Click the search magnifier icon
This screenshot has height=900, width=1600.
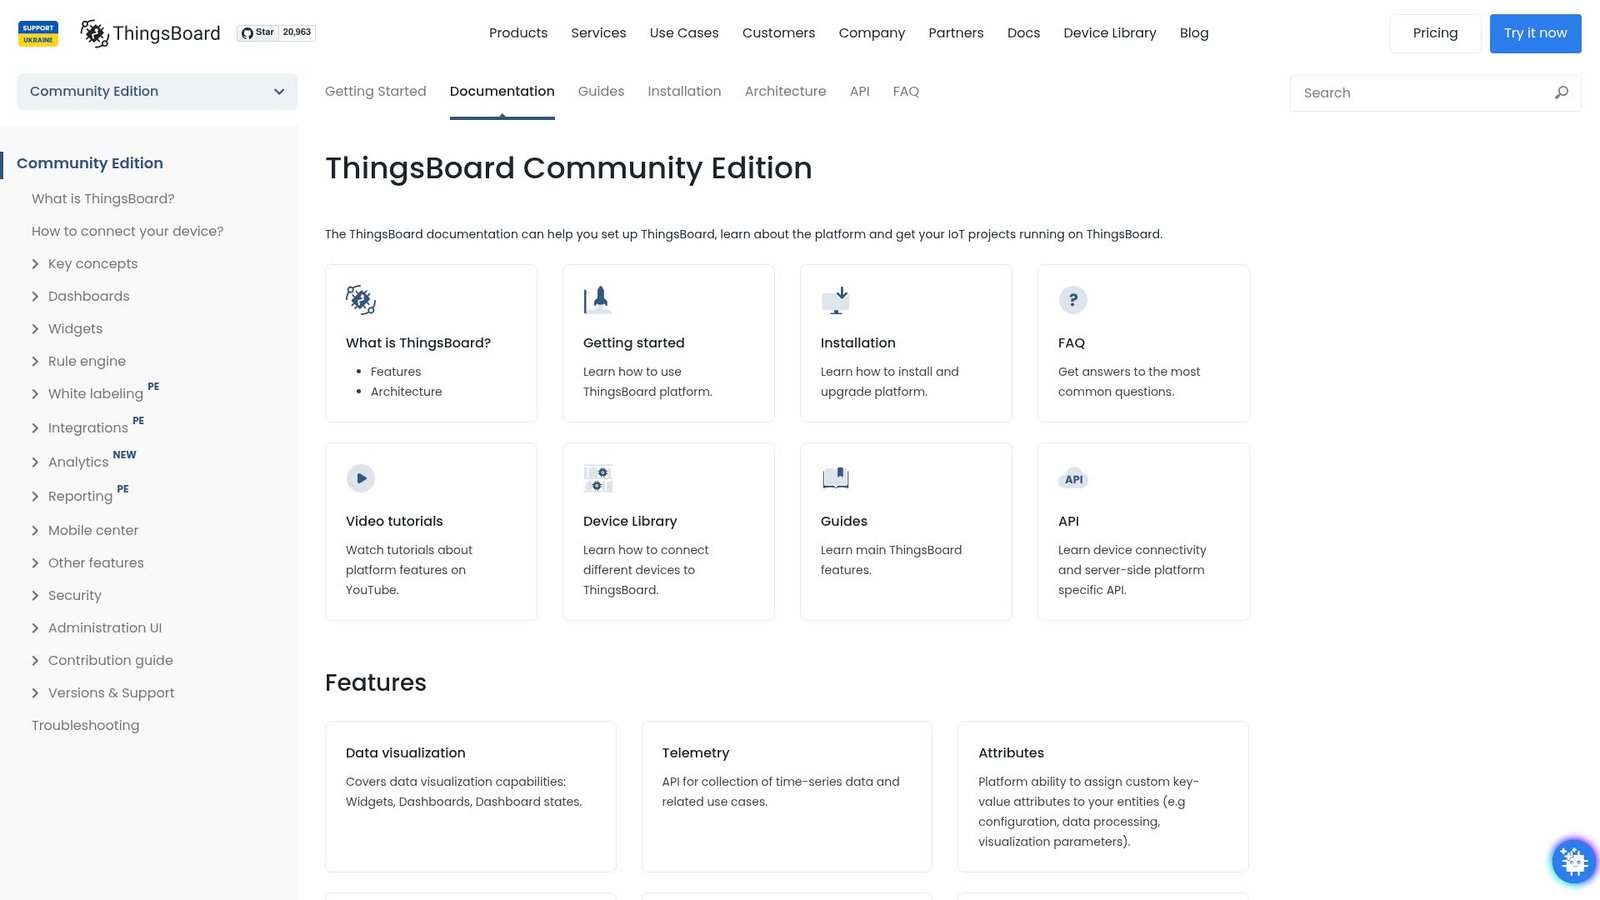[1560, 92]
